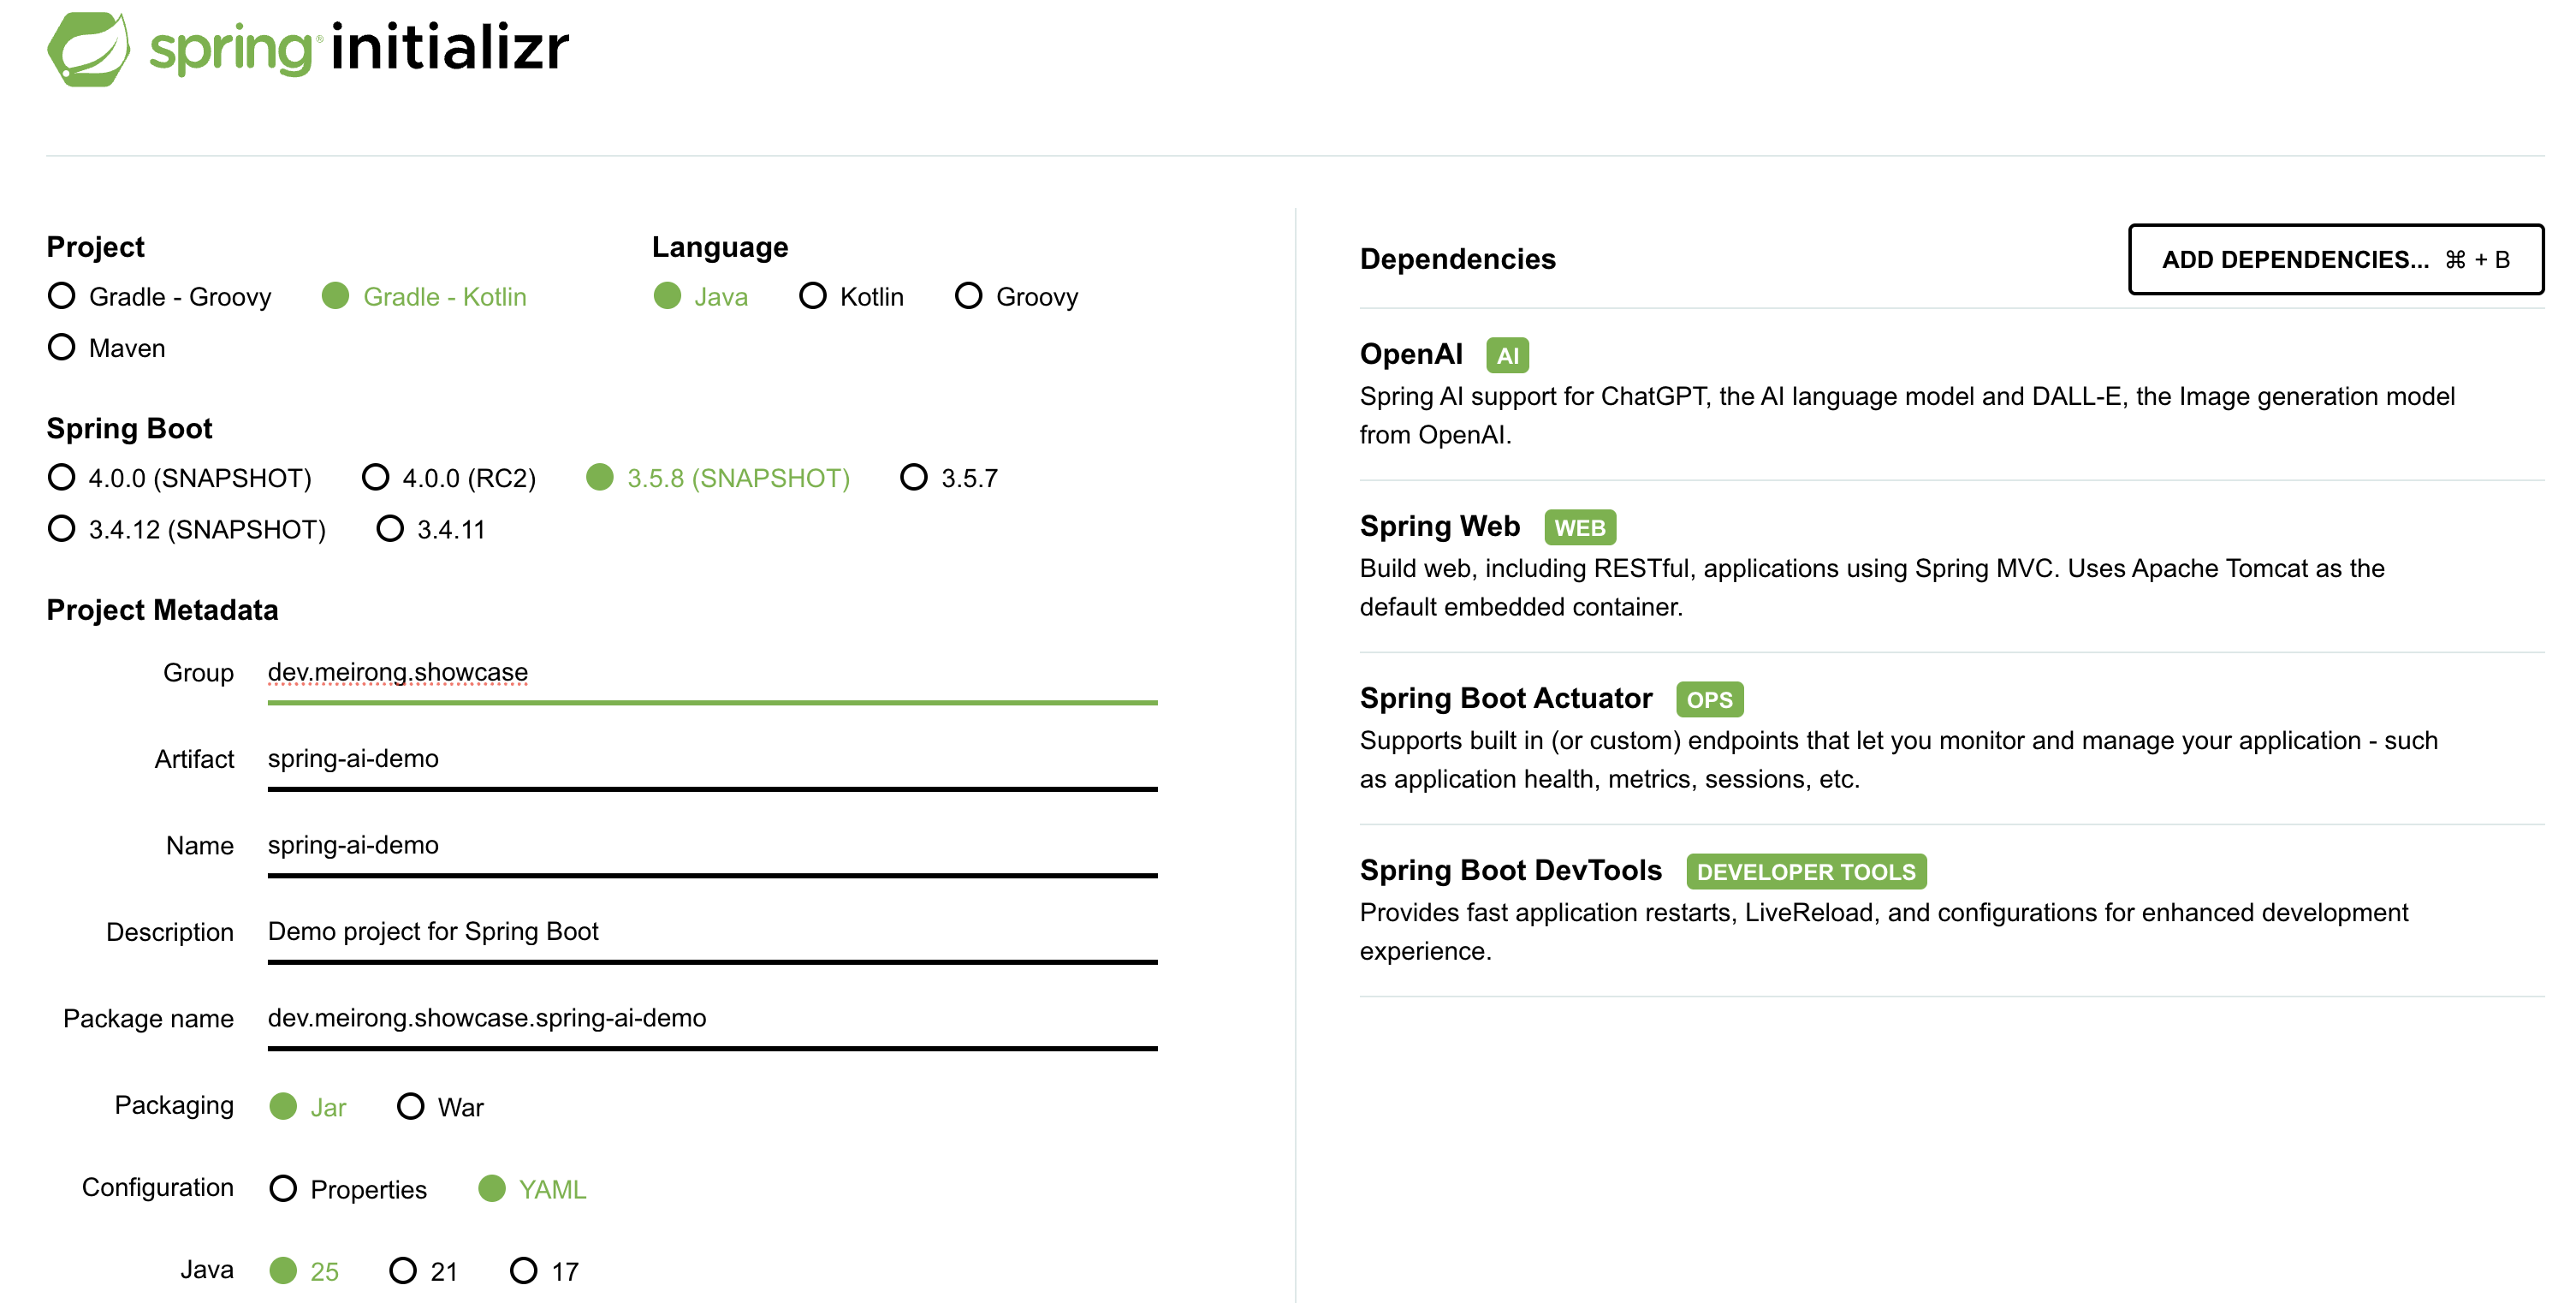The image size is (2576, 1303).
Task: Click the AI tag badge beside OpenAI
Action: tap(1506, 355)
